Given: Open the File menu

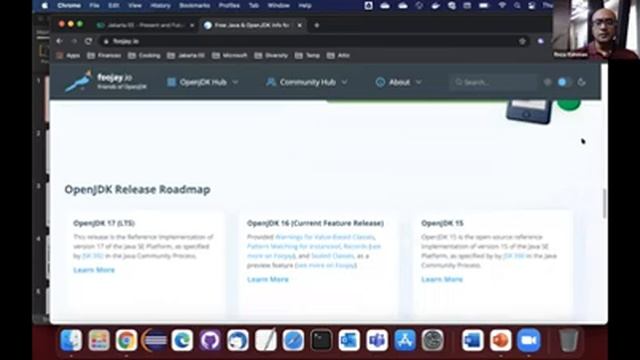Looking at the screenshot, I should [x=94, y=6].
